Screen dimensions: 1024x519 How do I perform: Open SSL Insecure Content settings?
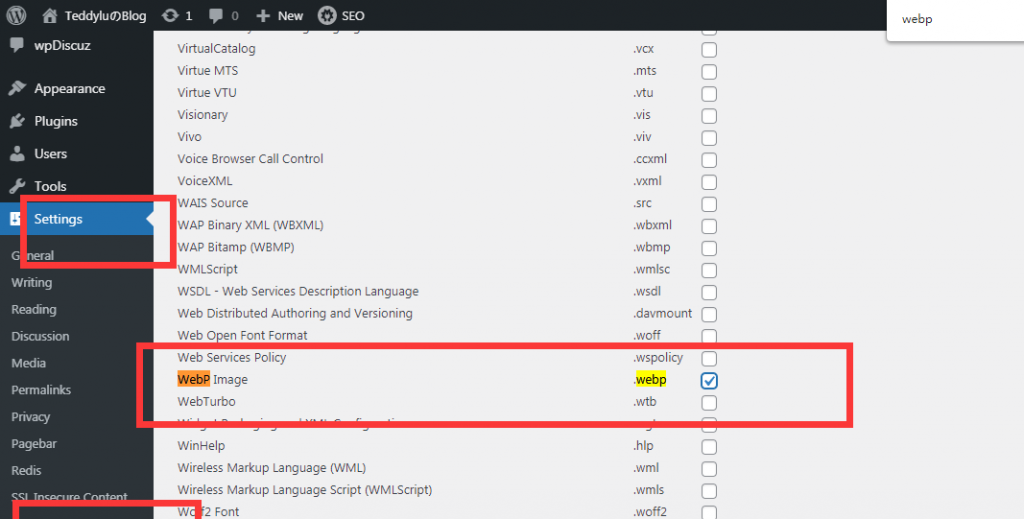69,497
